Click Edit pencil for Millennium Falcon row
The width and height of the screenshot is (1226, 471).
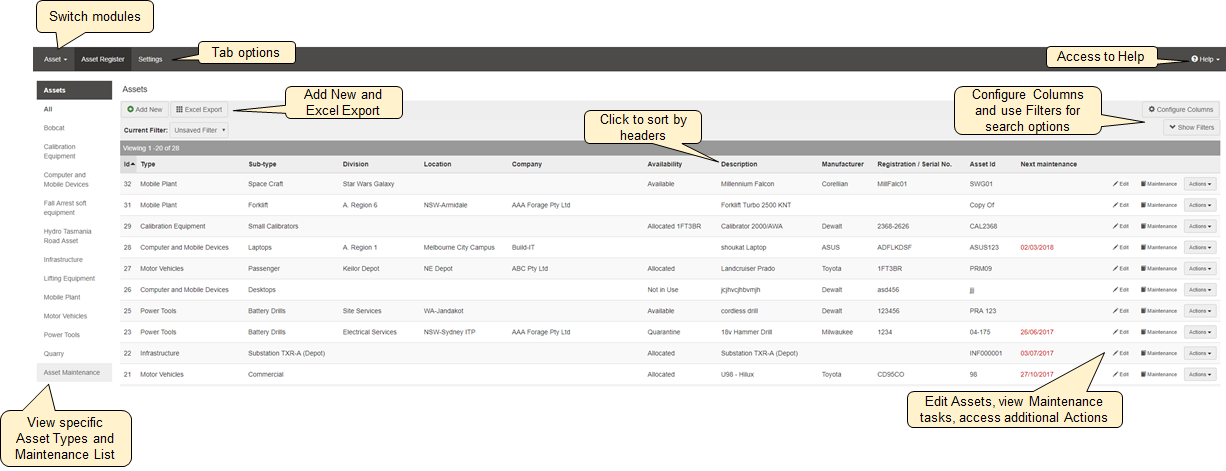point(1120,184)
